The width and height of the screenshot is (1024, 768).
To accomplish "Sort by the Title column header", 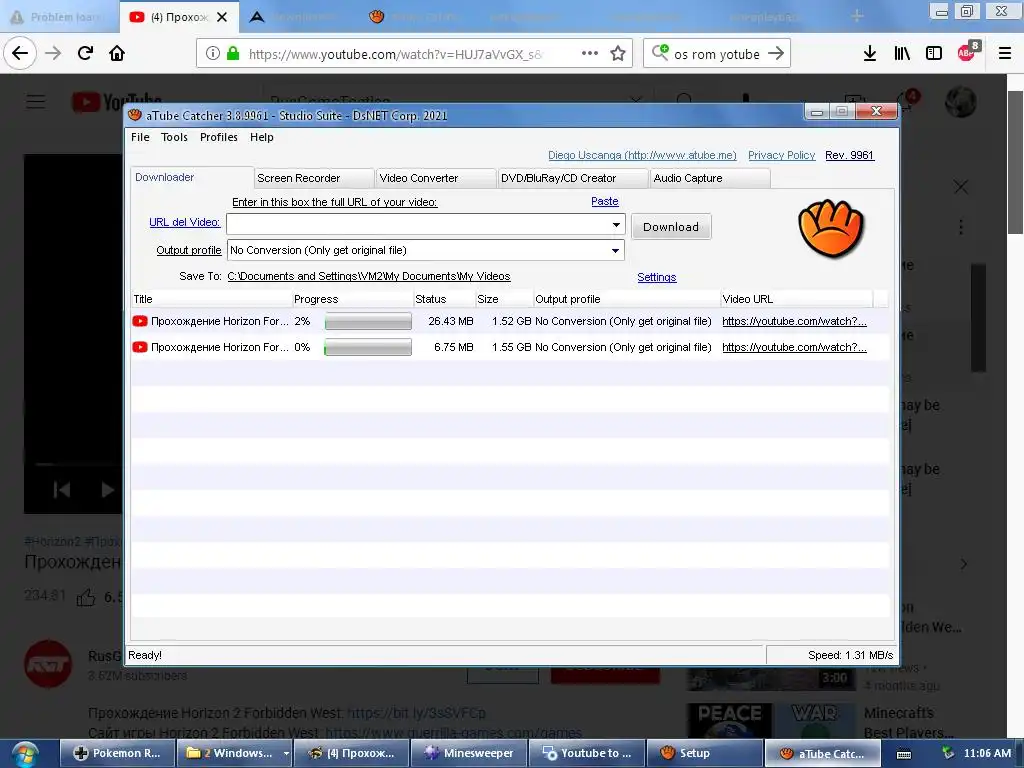I will coord(211,299).
